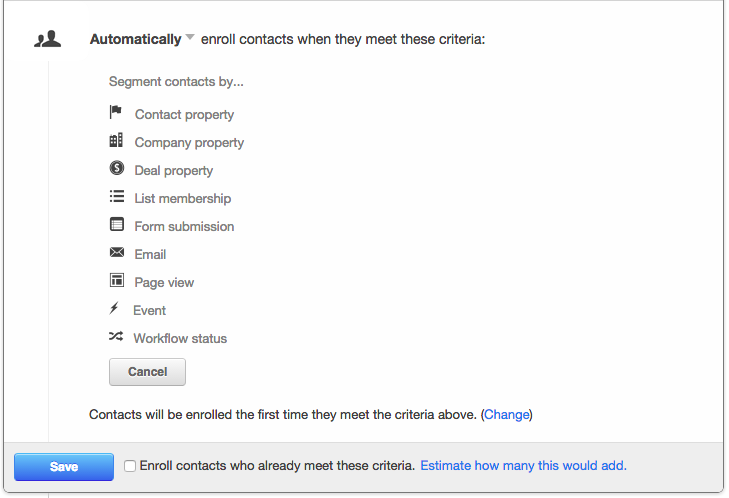729x498 pixels.
Task: Click the contacts people icon
Action: pos(47,39)
